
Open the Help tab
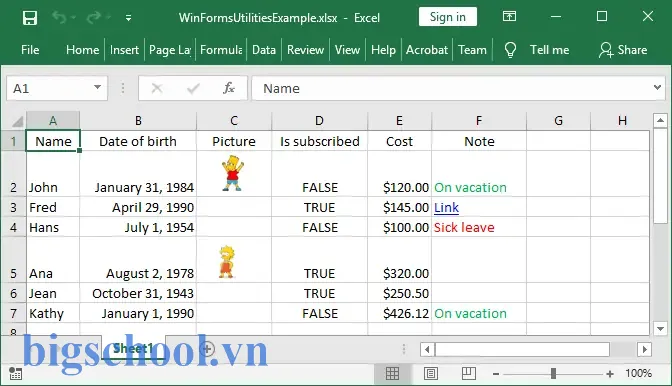tap(383, 50)
